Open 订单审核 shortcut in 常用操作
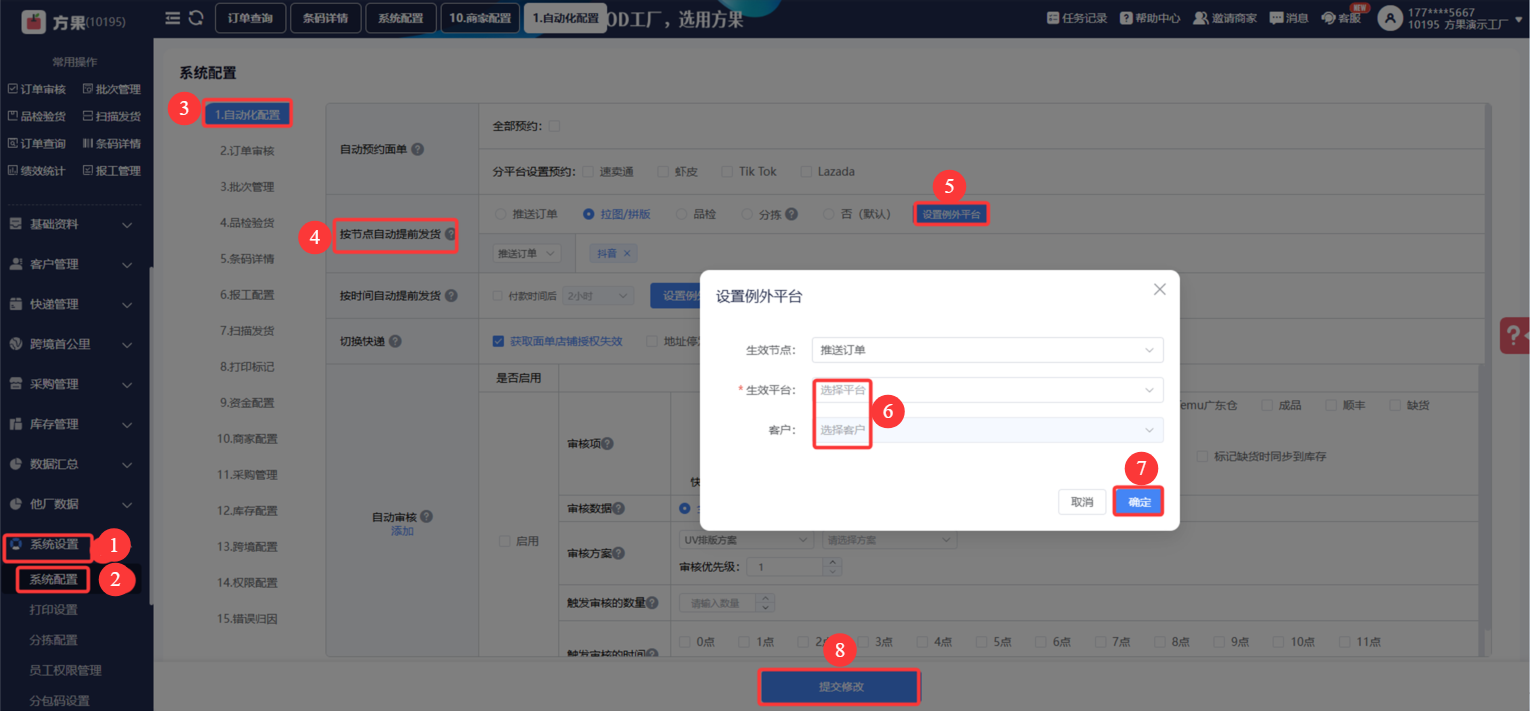This screenshot has width=1530, height=711. pos(36,89)
